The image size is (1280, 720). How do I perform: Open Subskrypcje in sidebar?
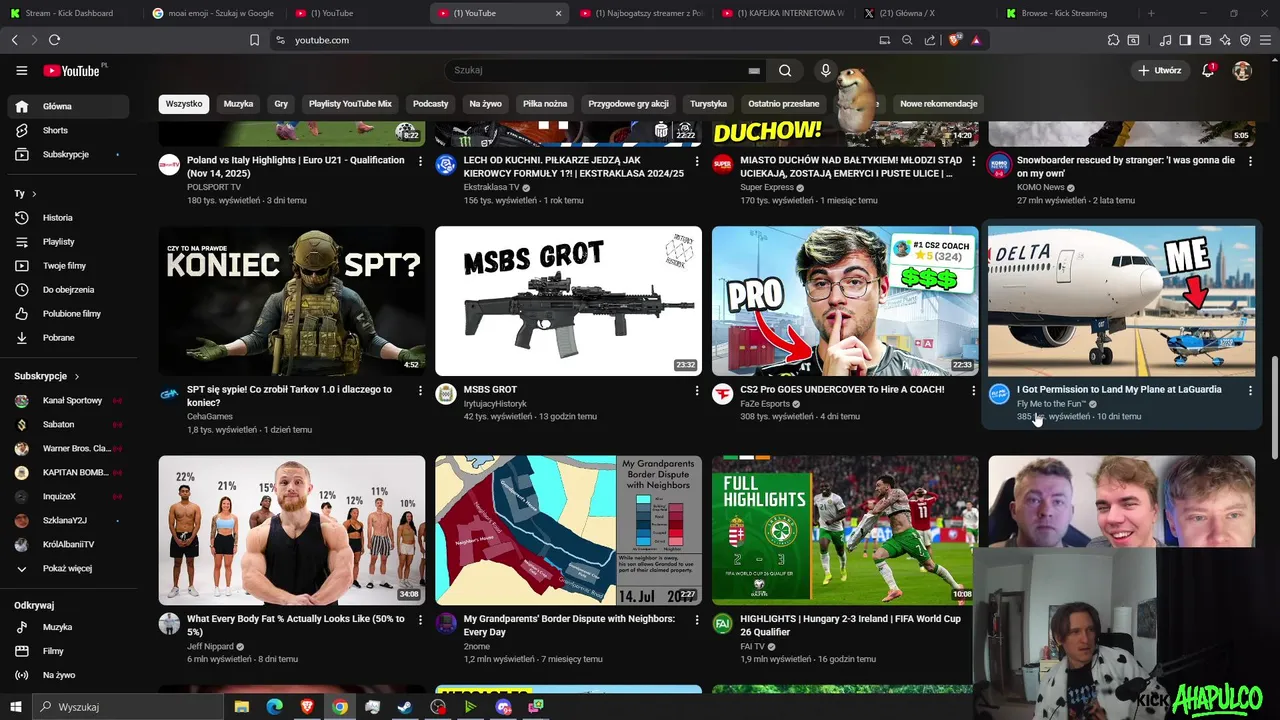click(68, 155)
